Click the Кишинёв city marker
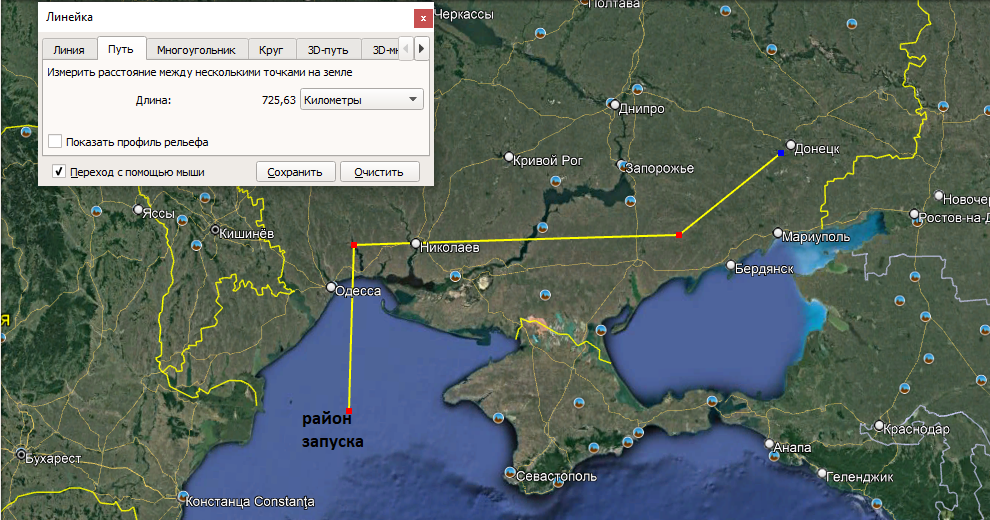The height and width of the screenshot is (520, 990). point(215,230)
